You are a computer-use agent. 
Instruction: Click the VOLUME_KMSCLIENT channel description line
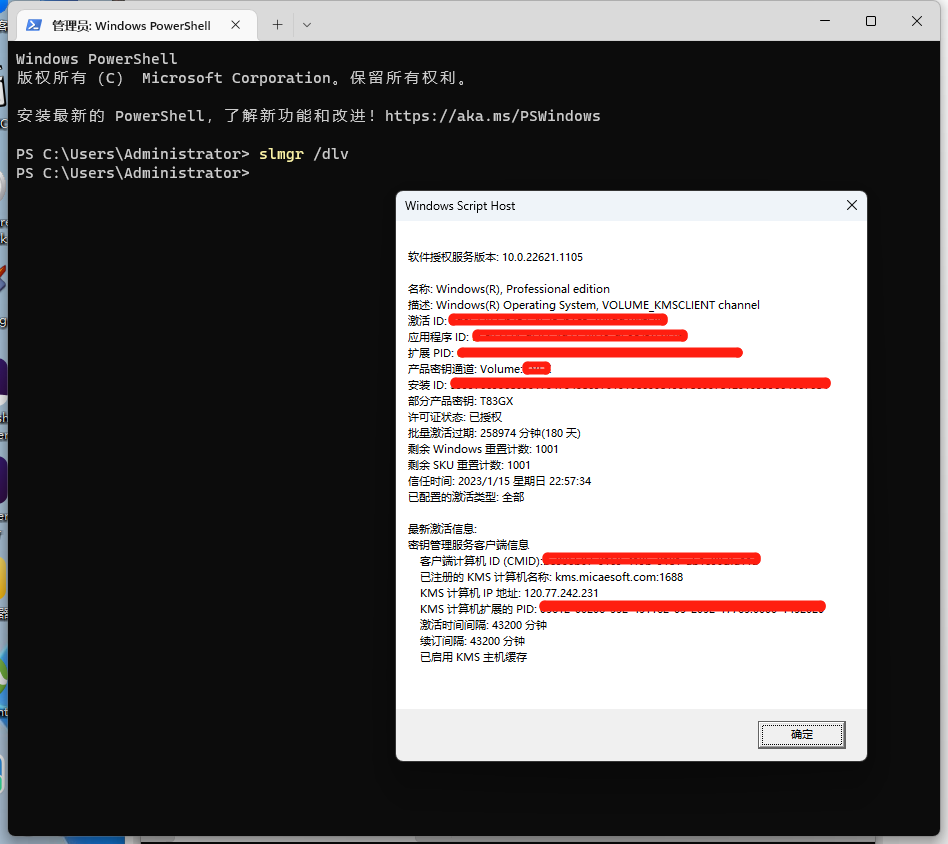click(583, 305)
